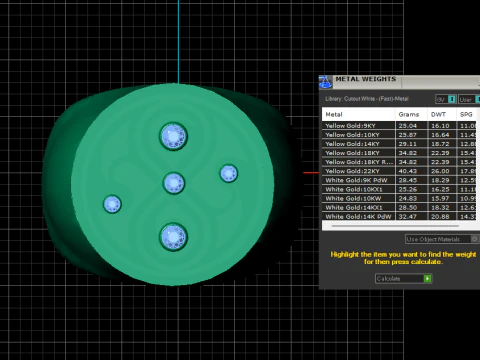Click the 26.00 DWT value

440,171
